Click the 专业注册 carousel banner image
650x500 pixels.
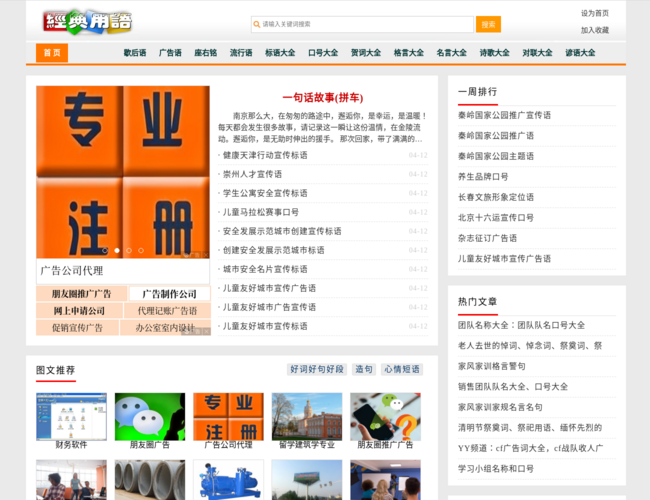(x=123, y=172)
